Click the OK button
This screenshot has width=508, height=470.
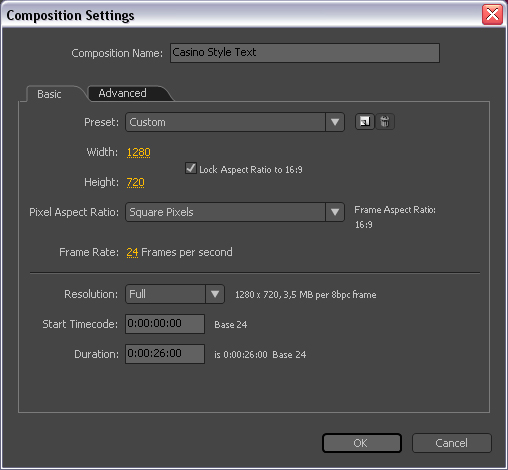[362, 443]
